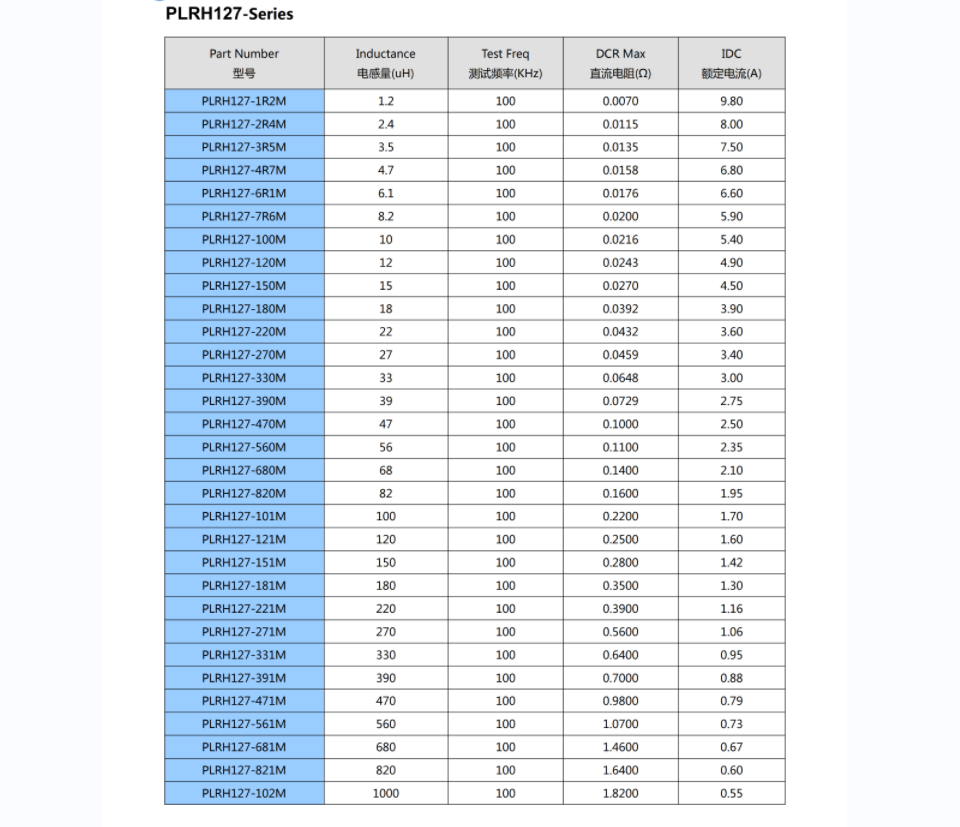Select the rated current value 9.80
The image size is (960, 827).
click(x=731, y=101)
